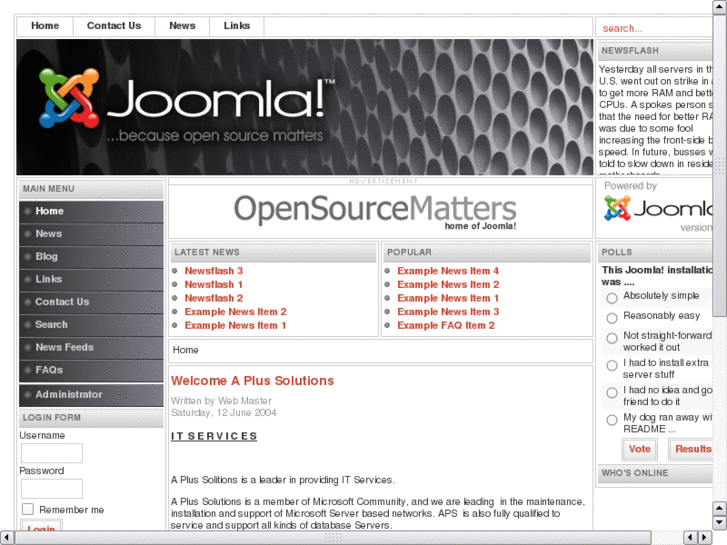727x545 pixels.
Task: View poll Results button
Action: (691, 449)
